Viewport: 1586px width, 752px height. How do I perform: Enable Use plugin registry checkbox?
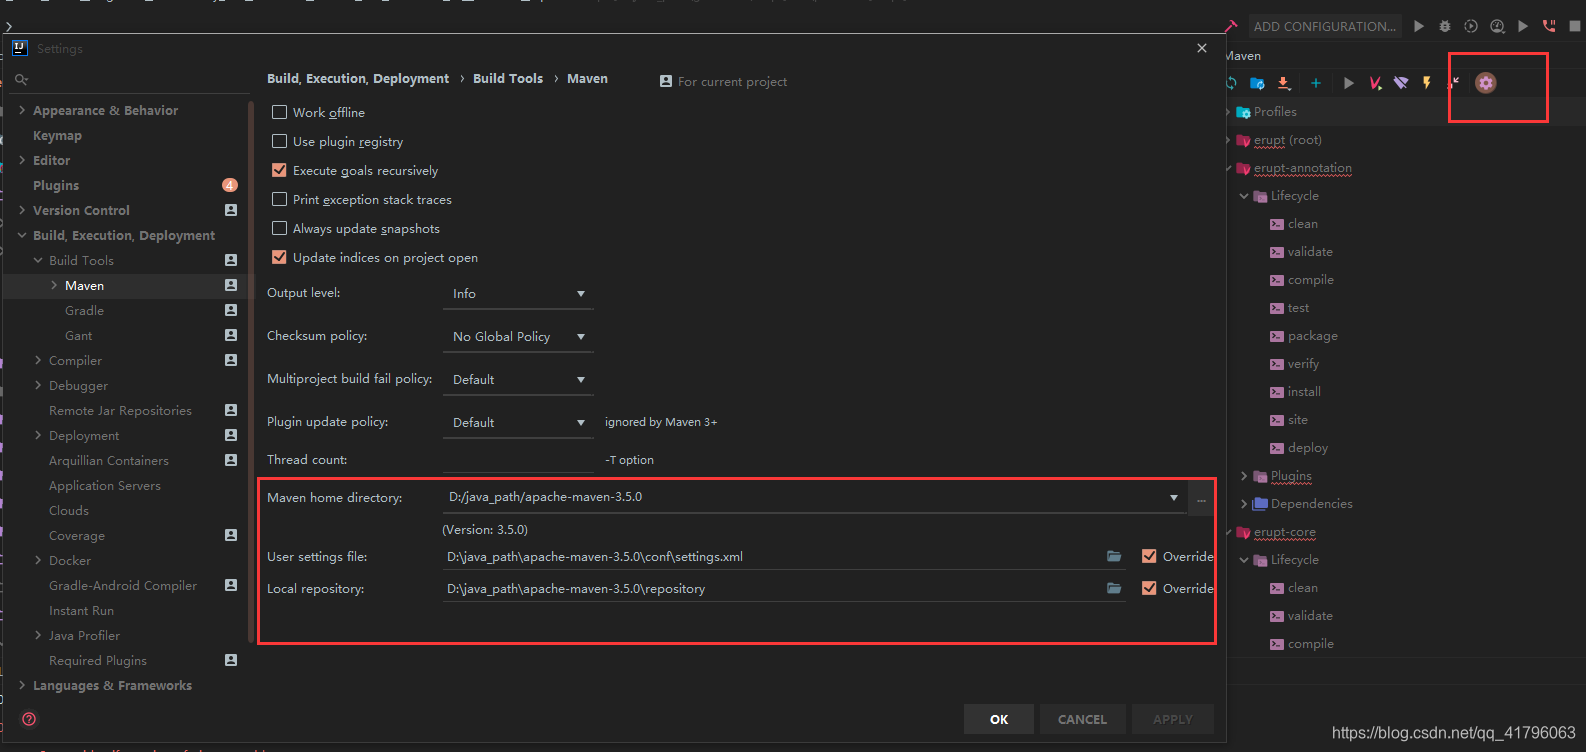click(x=279, y=141)
